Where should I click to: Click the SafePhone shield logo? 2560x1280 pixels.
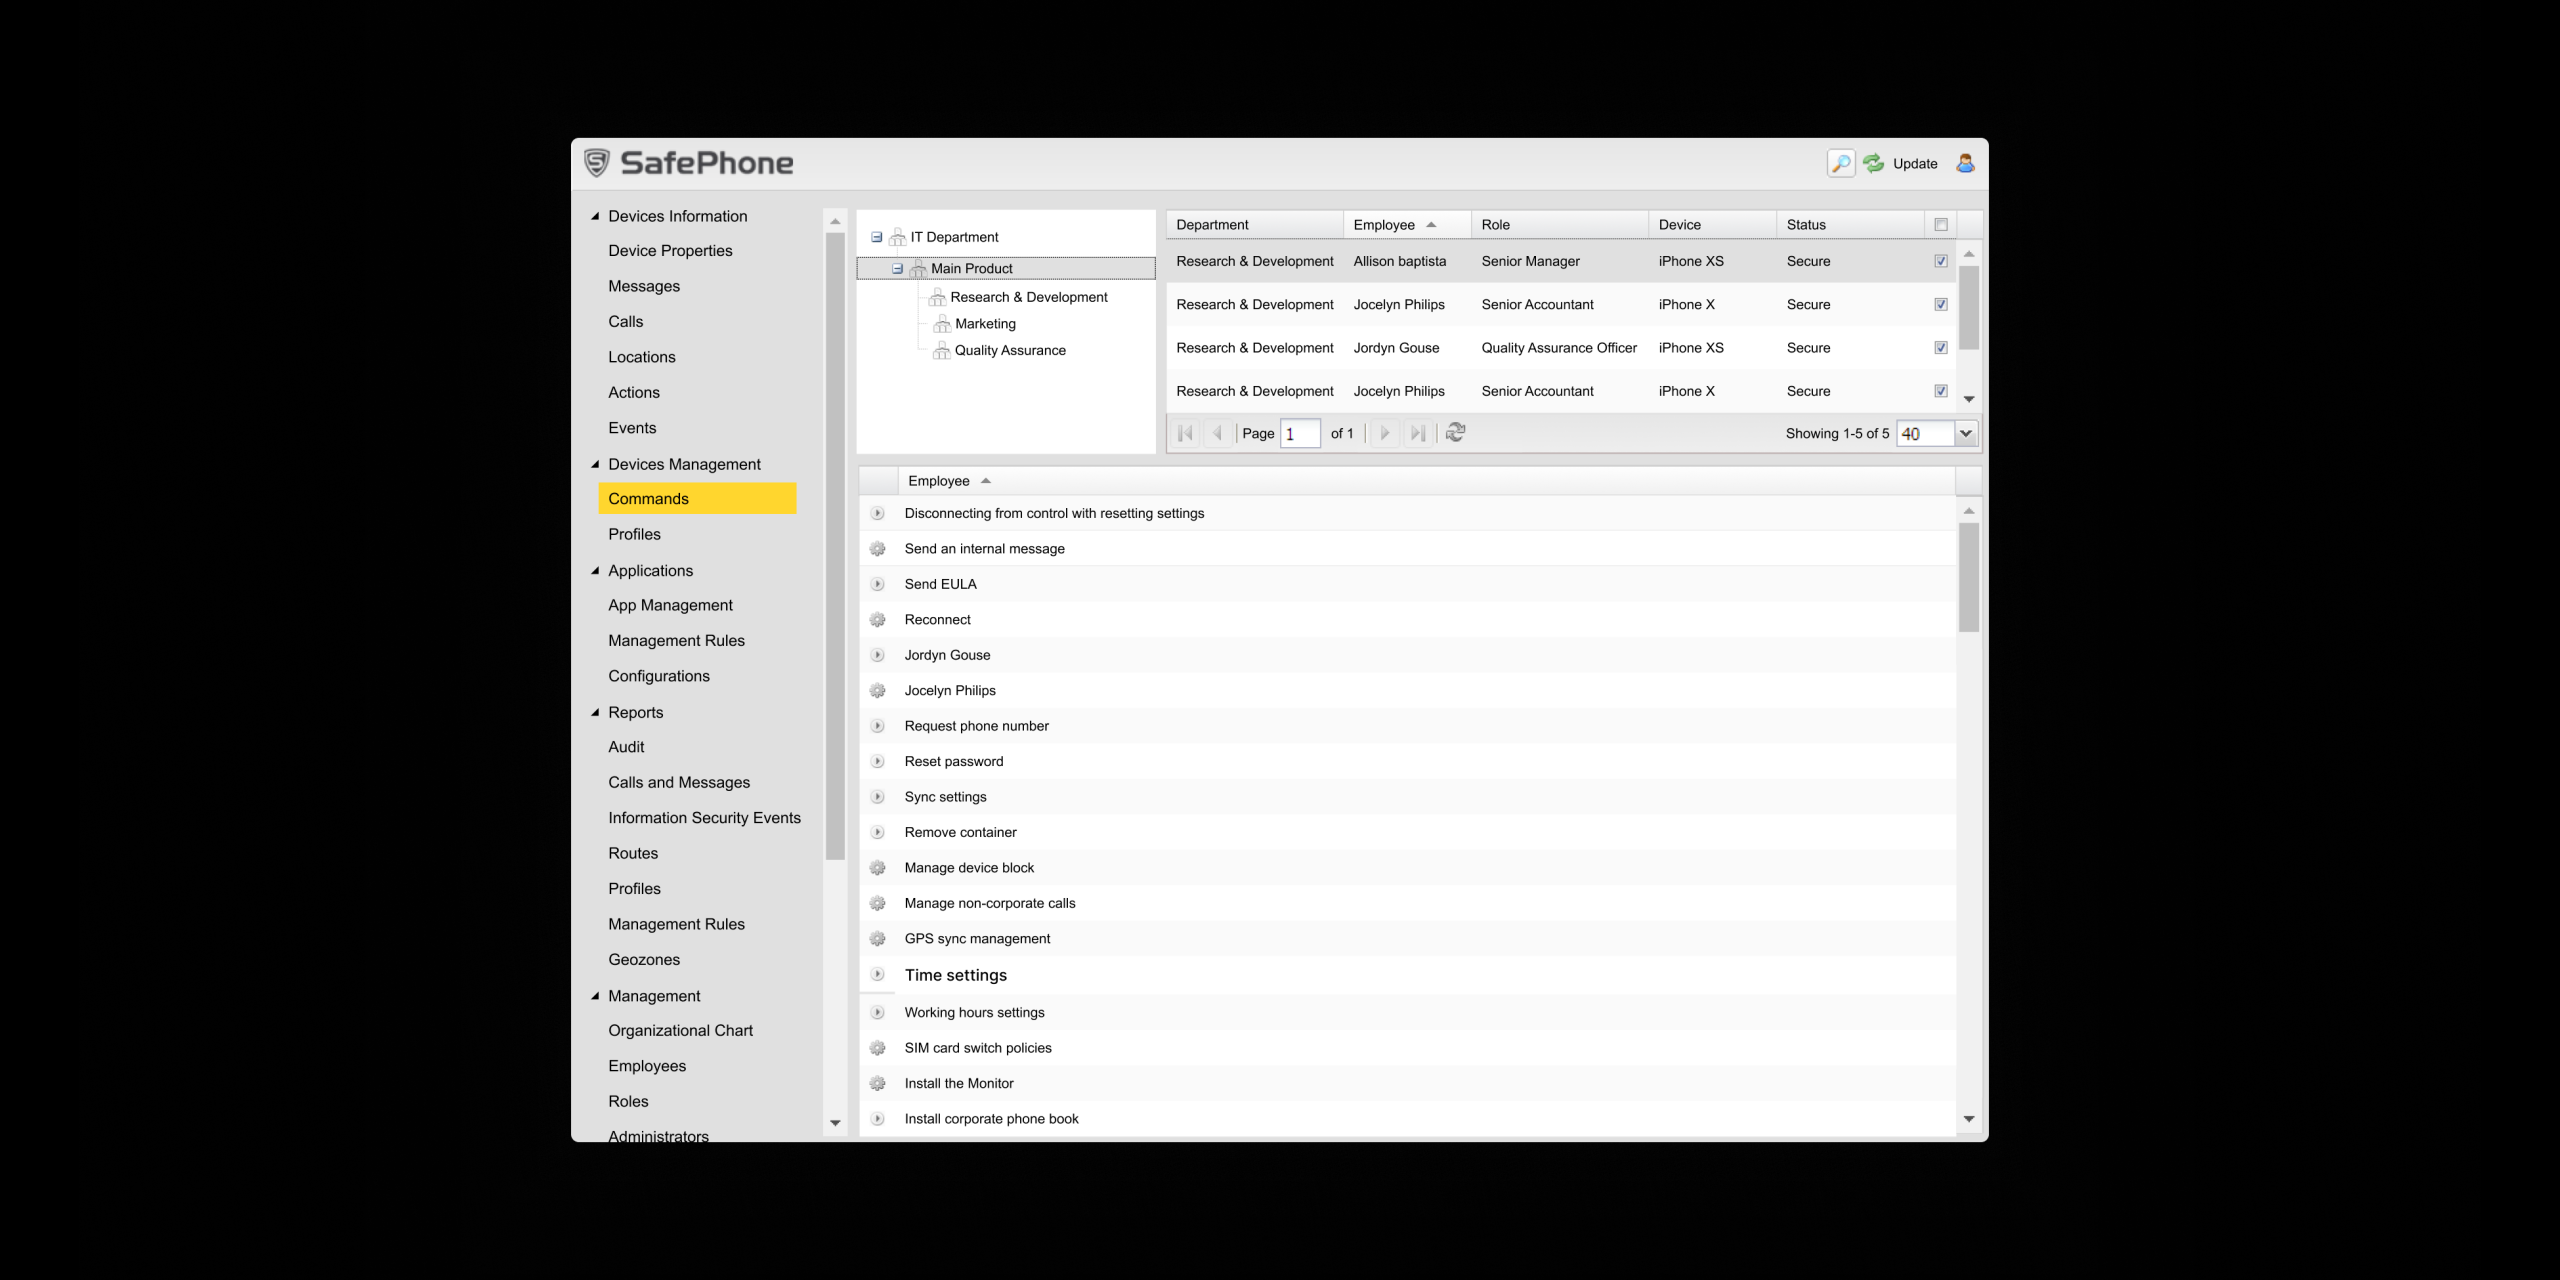click(x=597, y=163)
